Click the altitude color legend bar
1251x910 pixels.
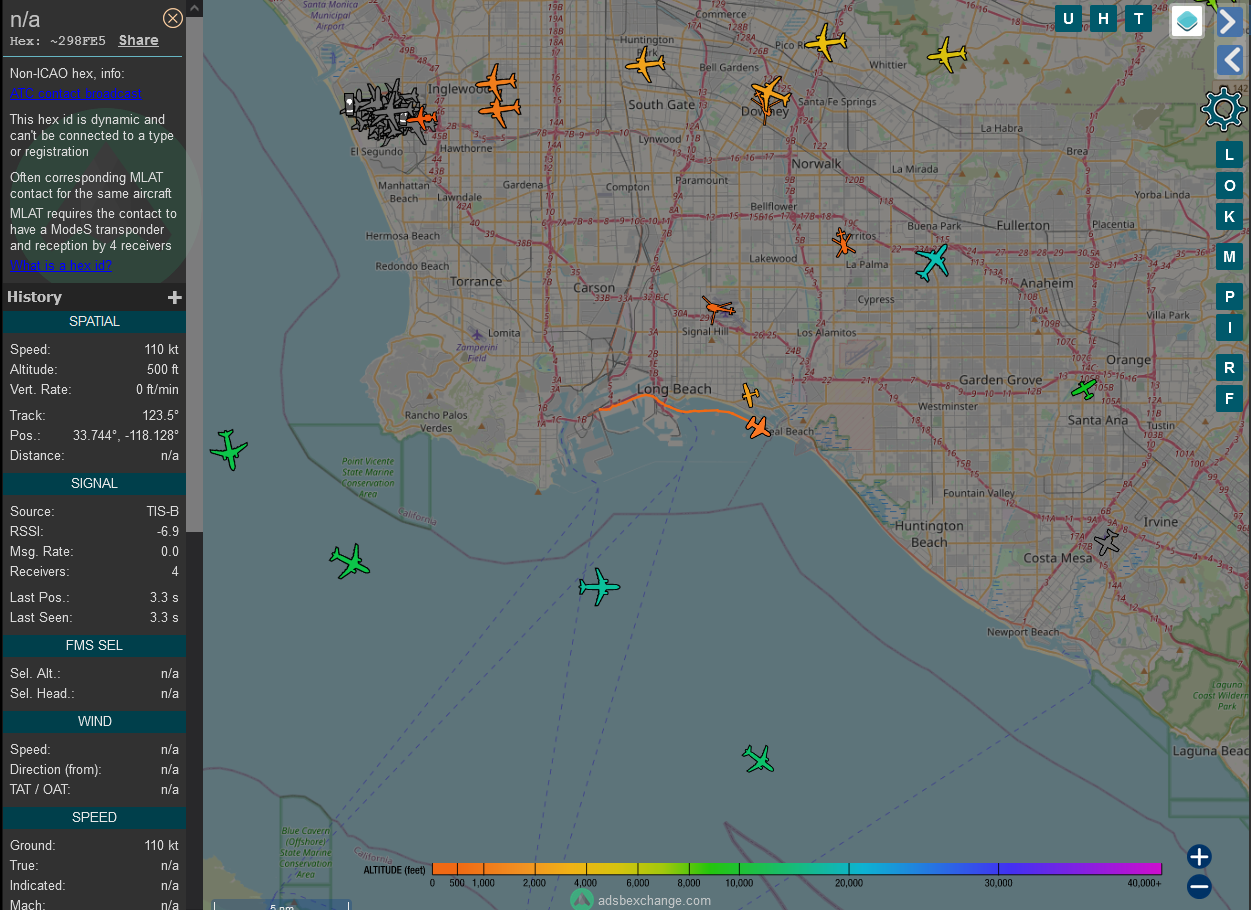point(797,869)
